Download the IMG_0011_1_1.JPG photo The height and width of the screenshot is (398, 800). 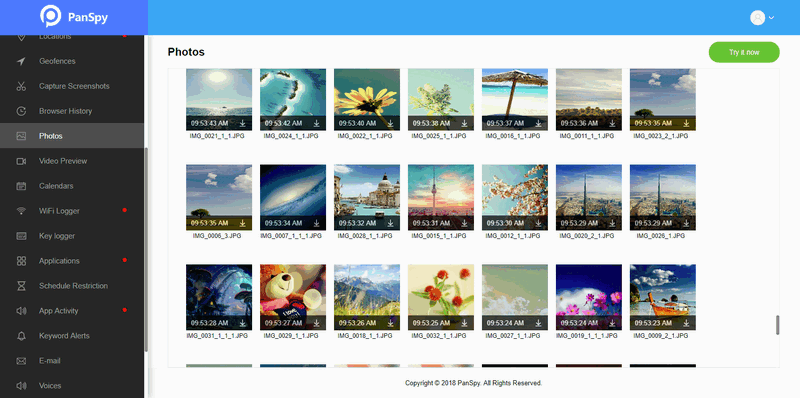pyautogui.click(x=613, y=123)
